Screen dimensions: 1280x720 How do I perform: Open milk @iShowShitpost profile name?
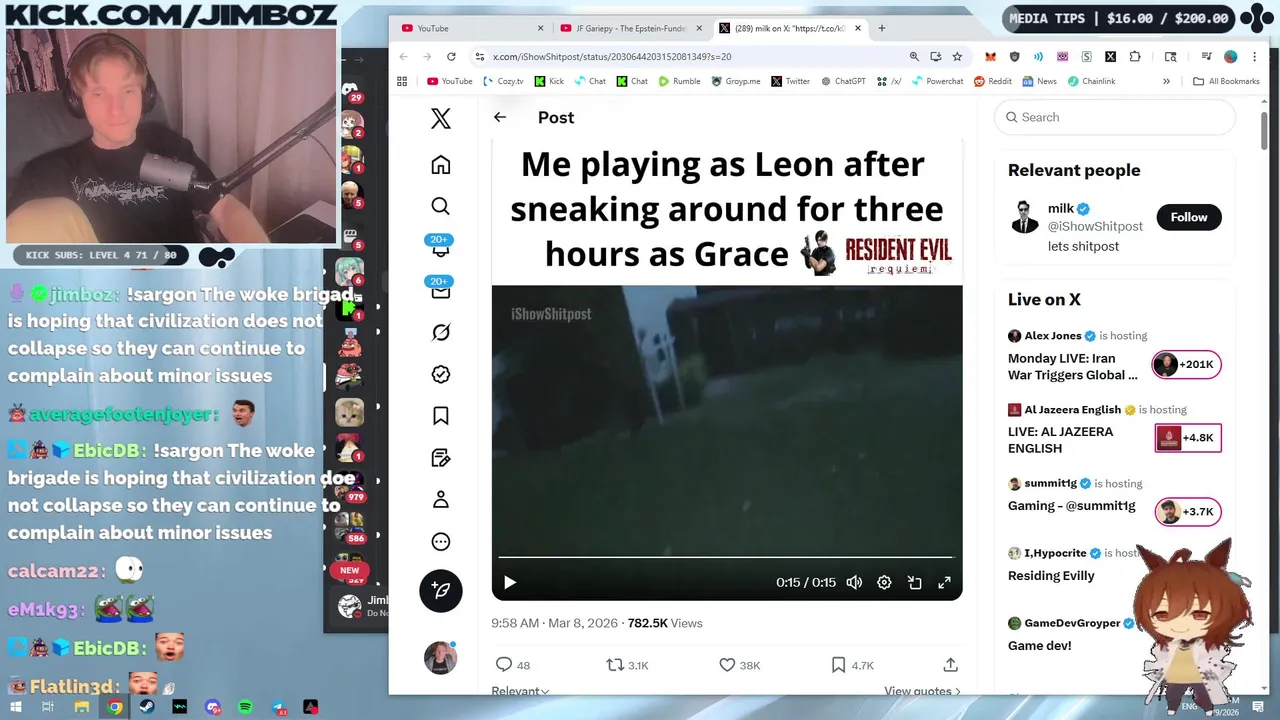pyautogui.click(x=1061, y=208)
